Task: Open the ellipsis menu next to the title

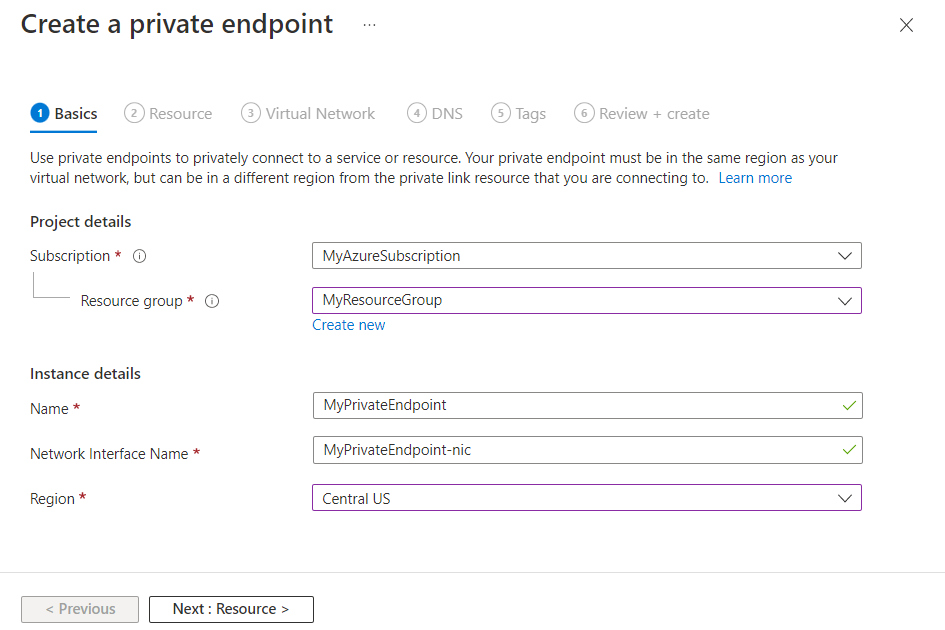Action: pyautogui.click(x=369, y=24)
